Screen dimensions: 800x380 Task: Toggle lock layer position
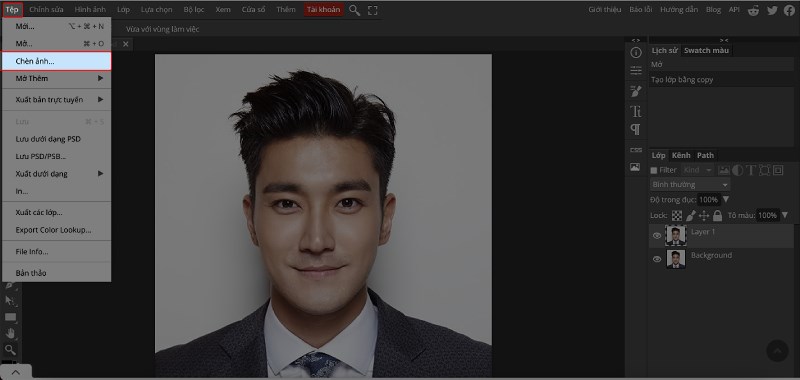point(704,215)
